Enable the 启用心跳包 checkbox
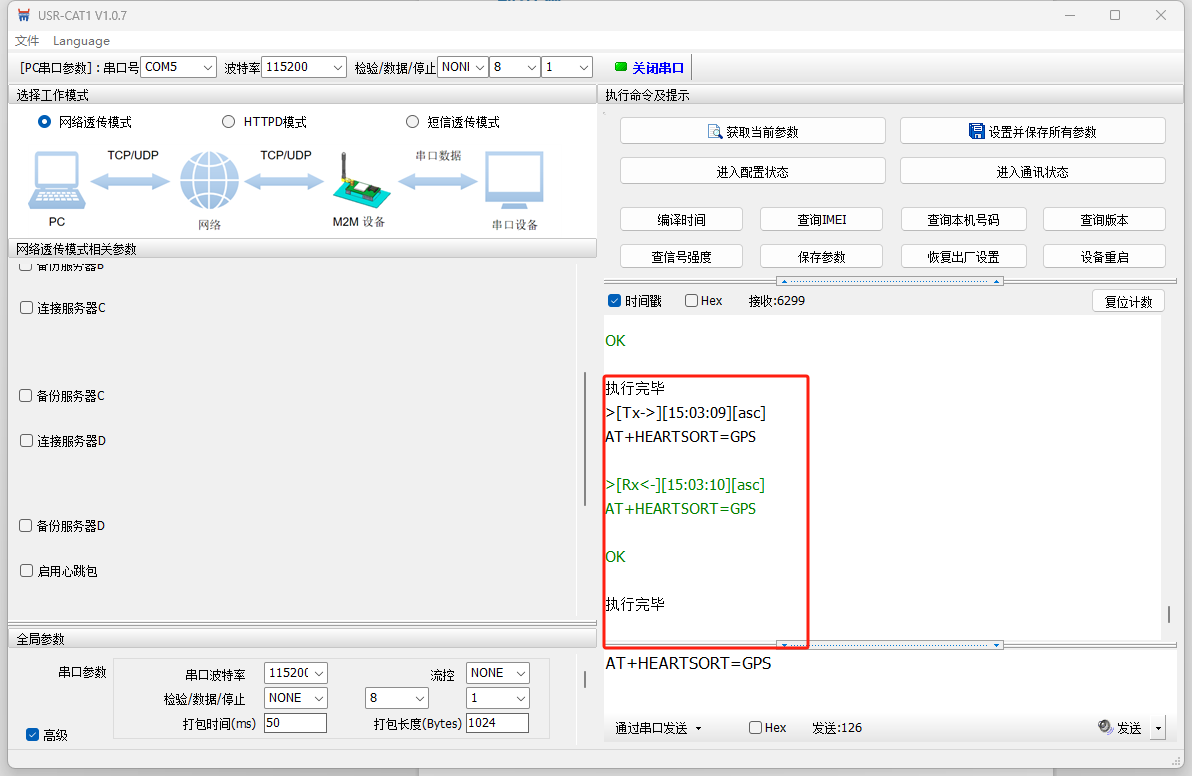The width and height of the screenshot is (1192, 776). pyautogui.click(x=27, y=571)
